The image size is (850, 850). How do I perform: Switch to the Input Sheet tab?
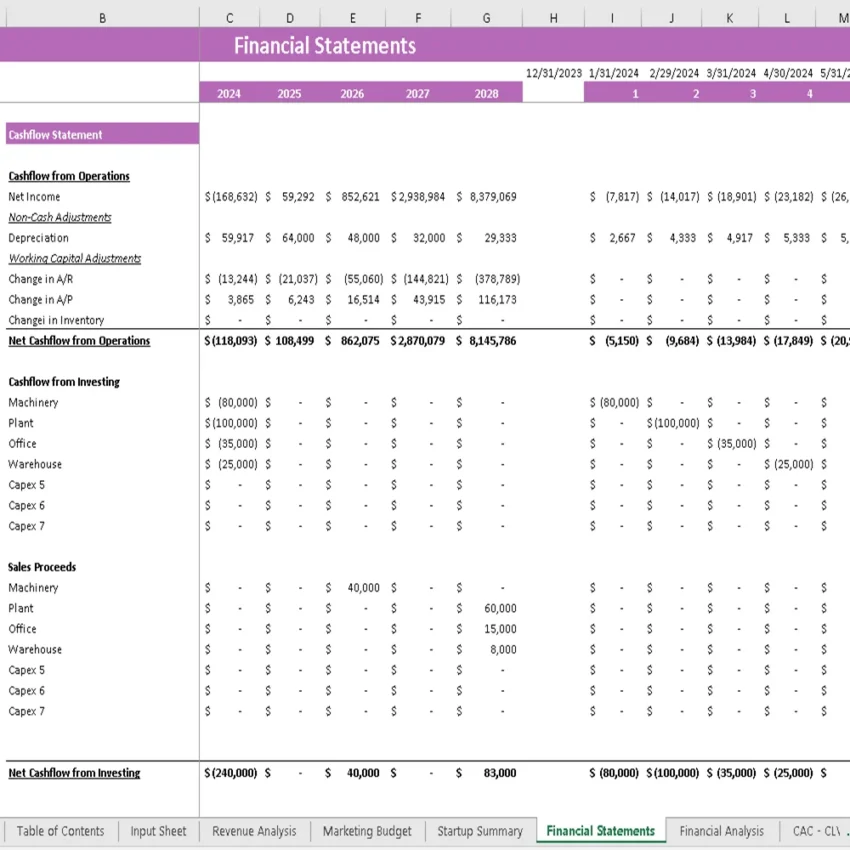(x=157, y=831)
